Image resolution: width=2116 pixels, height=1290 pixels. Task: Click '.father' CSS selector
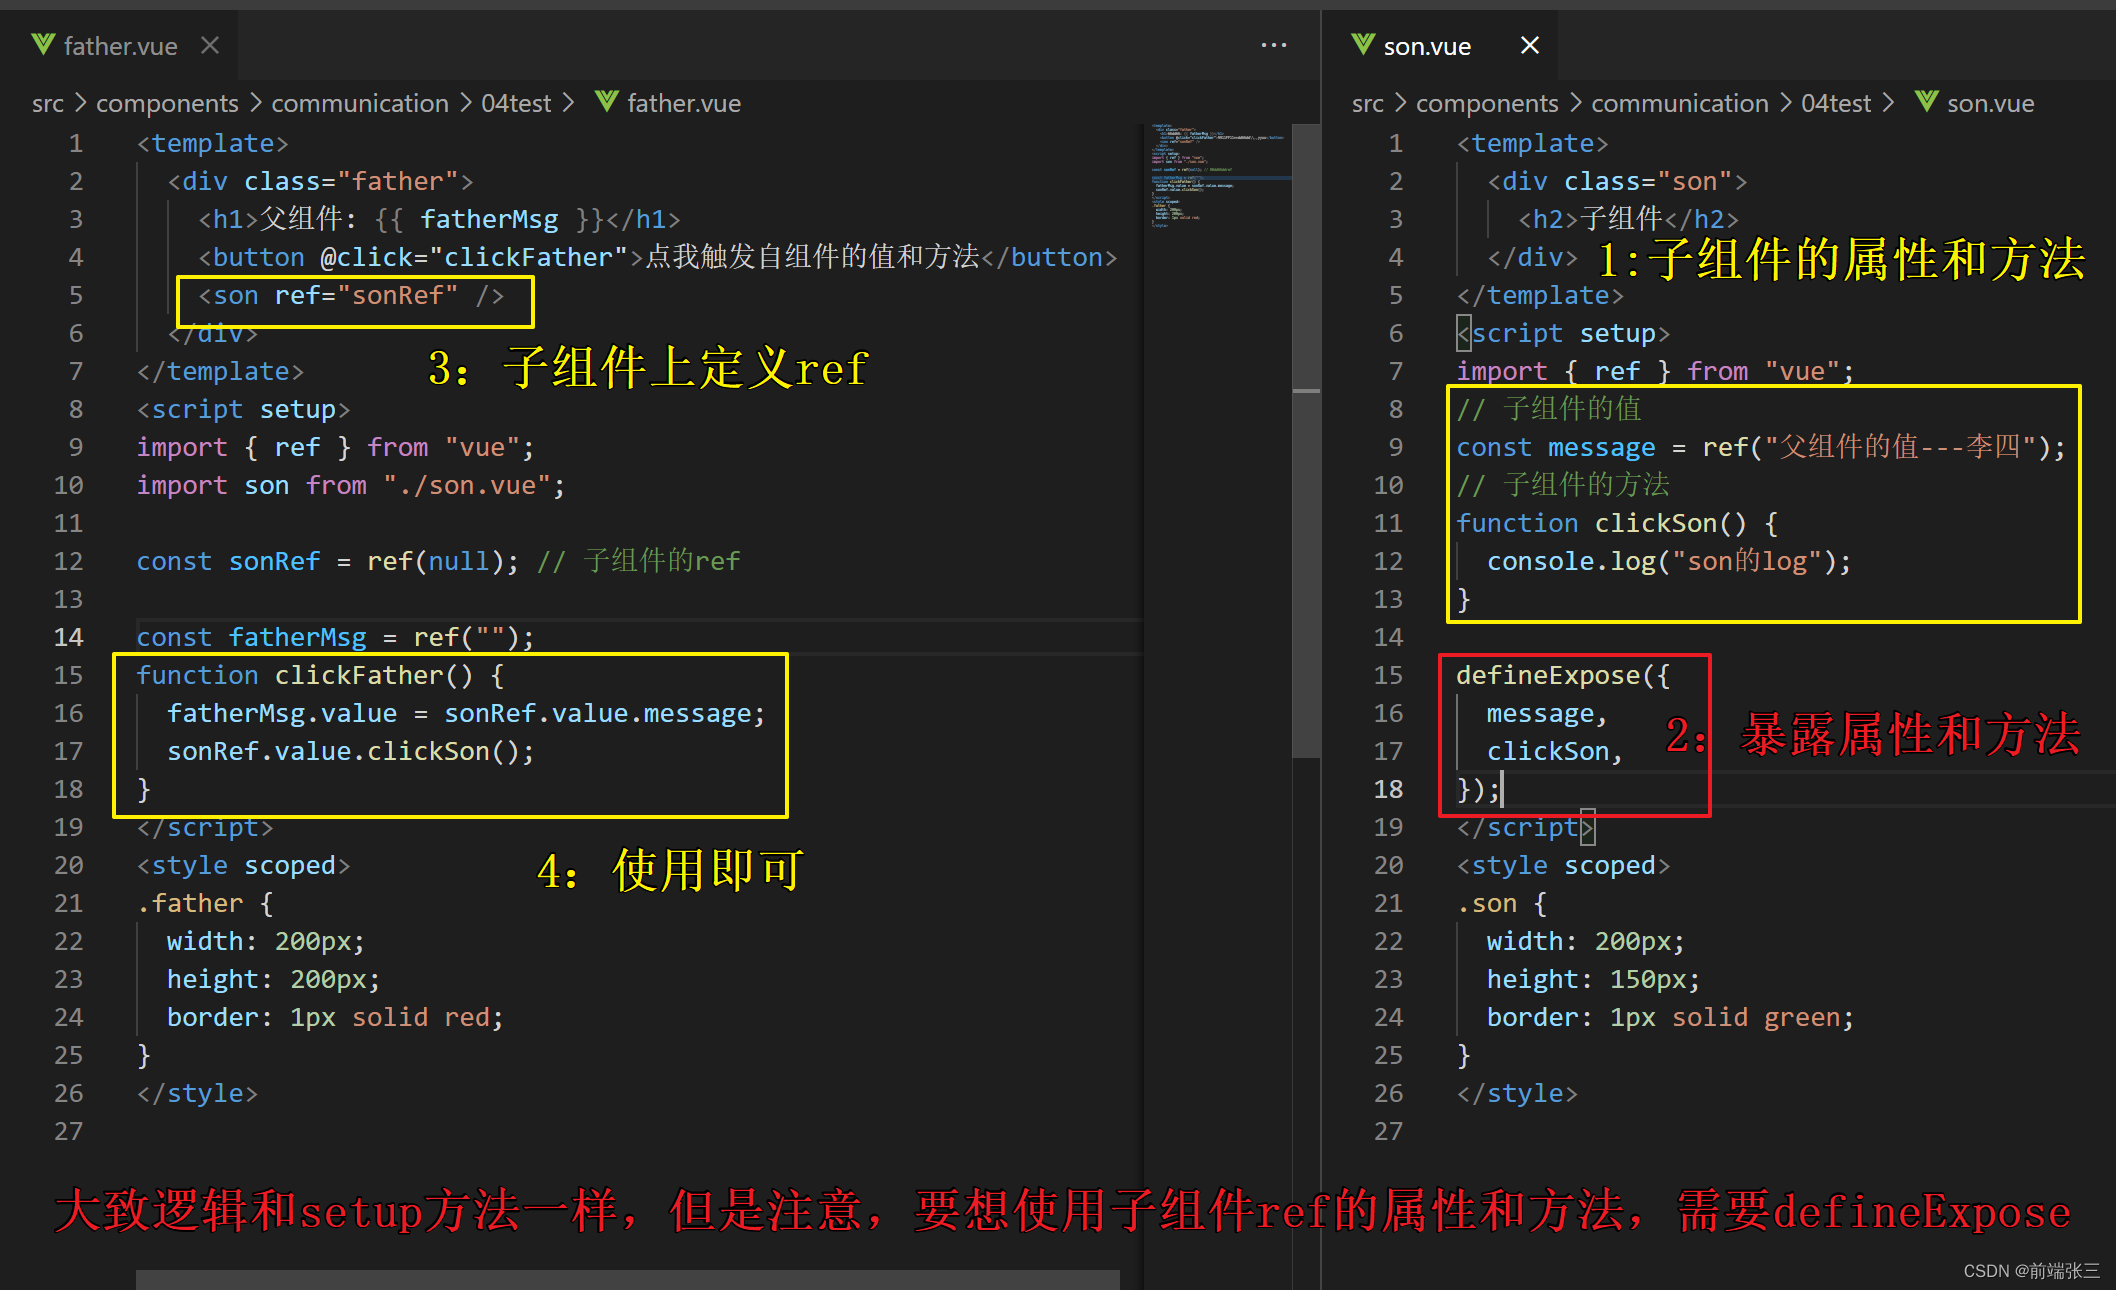point(190,903)
